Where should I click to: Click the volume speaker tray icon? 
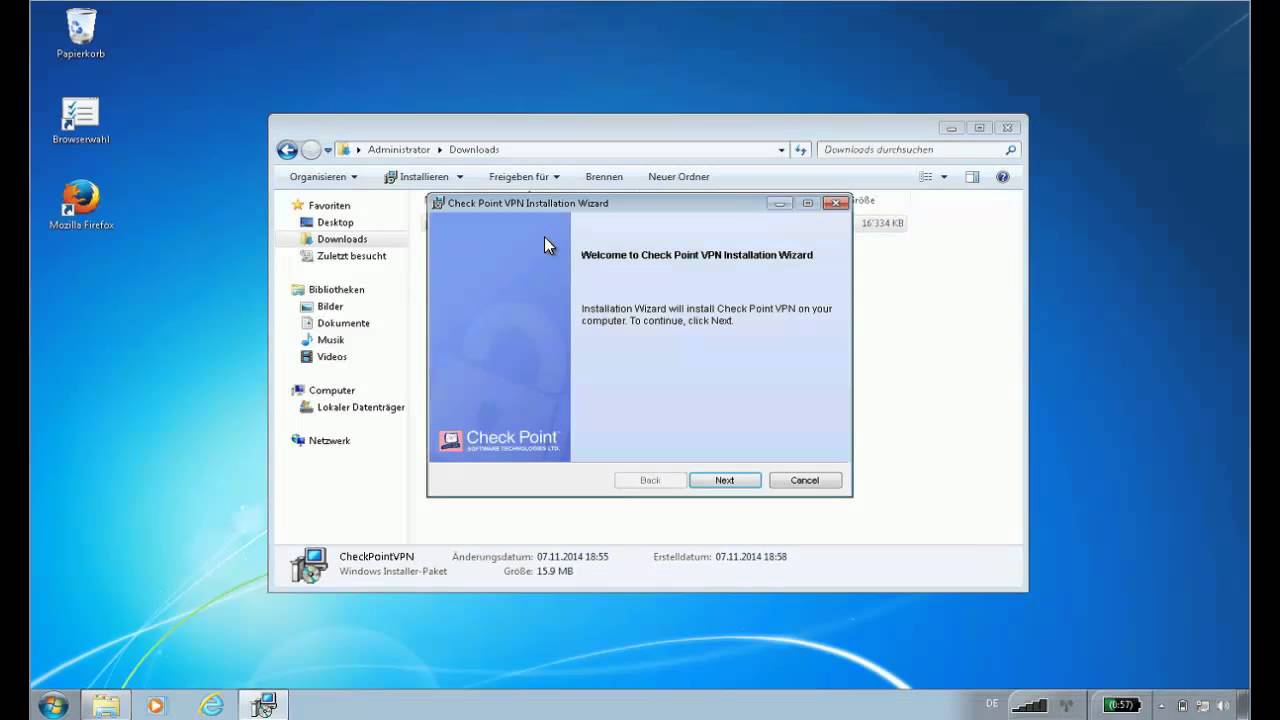[1225, 705]
